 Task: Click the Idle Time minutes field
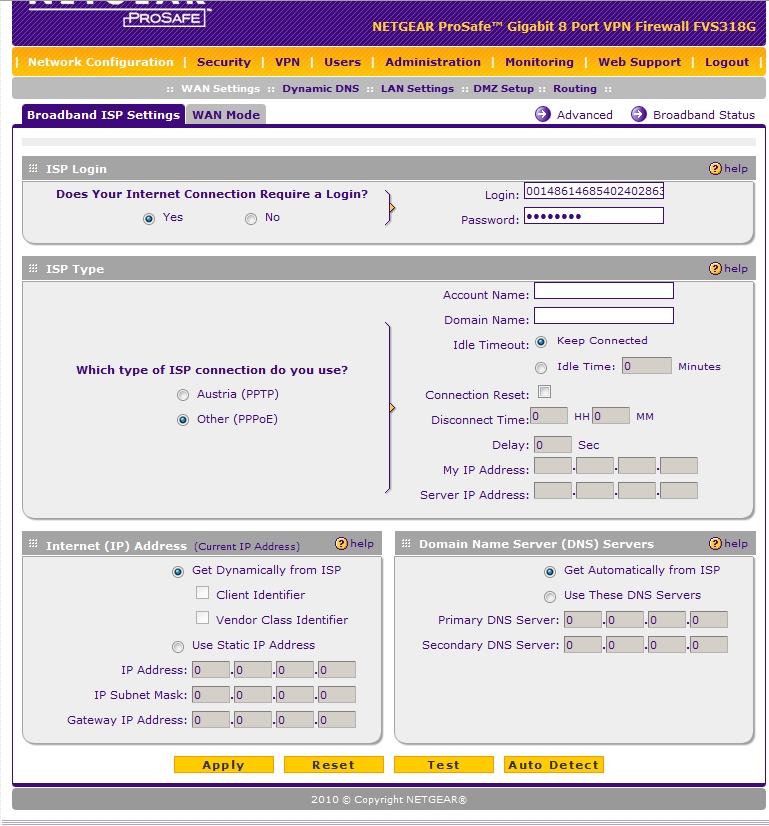[x=647, y=366]
